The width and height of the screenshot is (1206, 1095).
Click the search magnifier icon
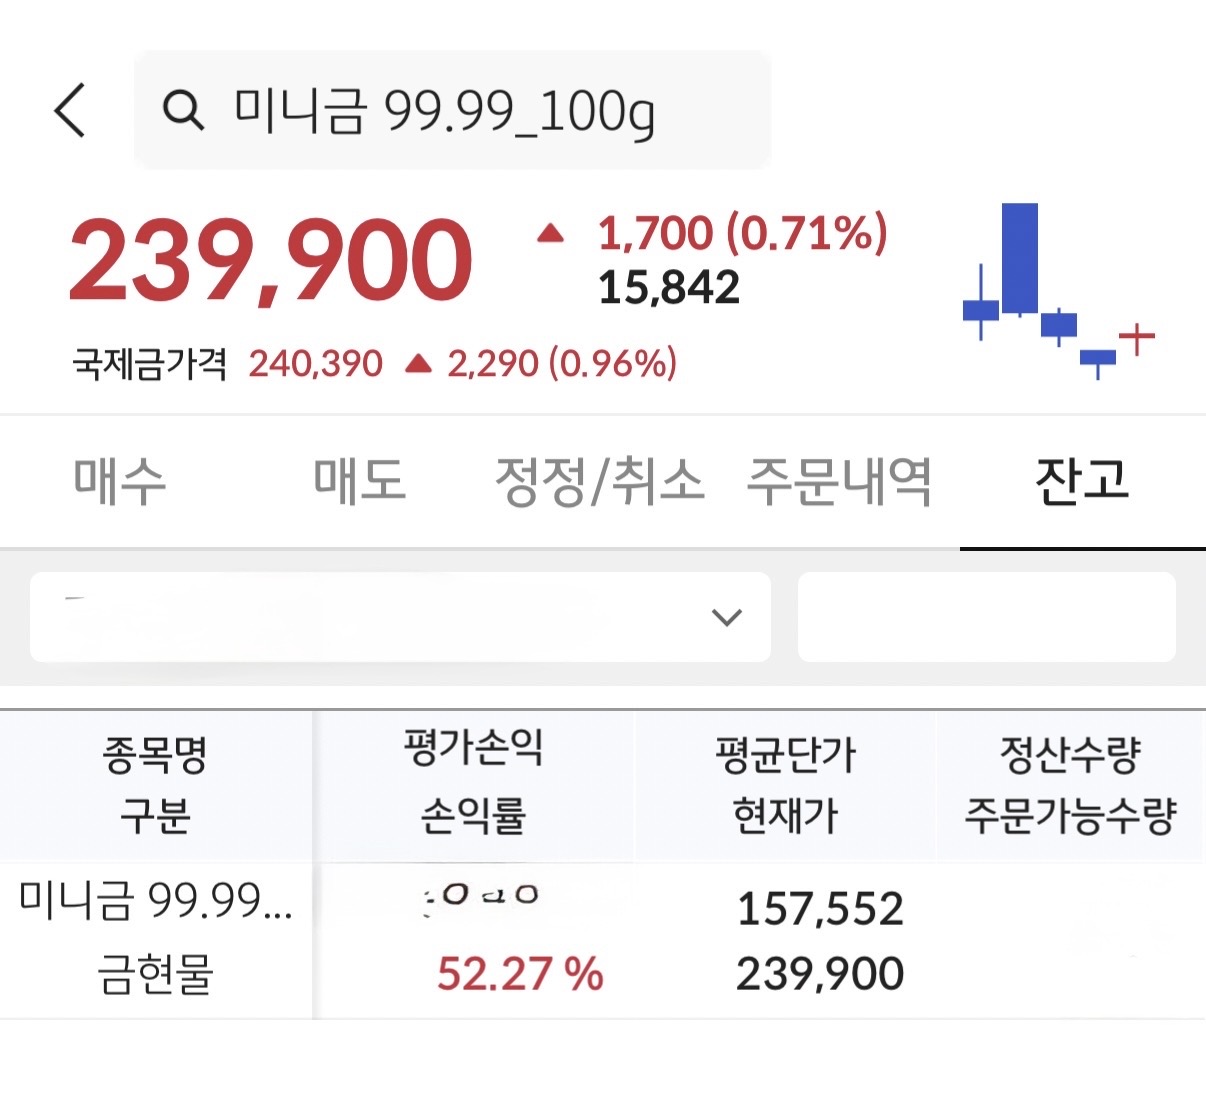(x=183, y=110)
